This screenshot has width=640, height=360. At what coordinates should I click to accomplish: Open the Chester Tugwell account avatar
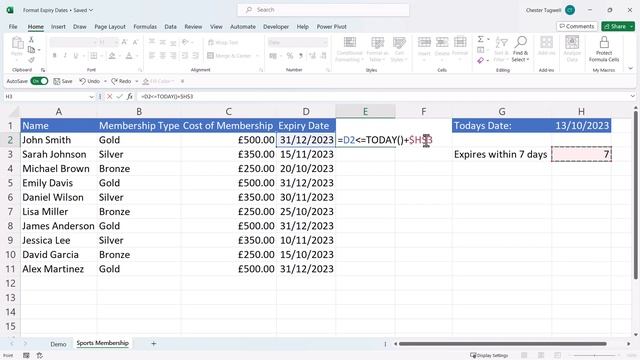point(570,10)
